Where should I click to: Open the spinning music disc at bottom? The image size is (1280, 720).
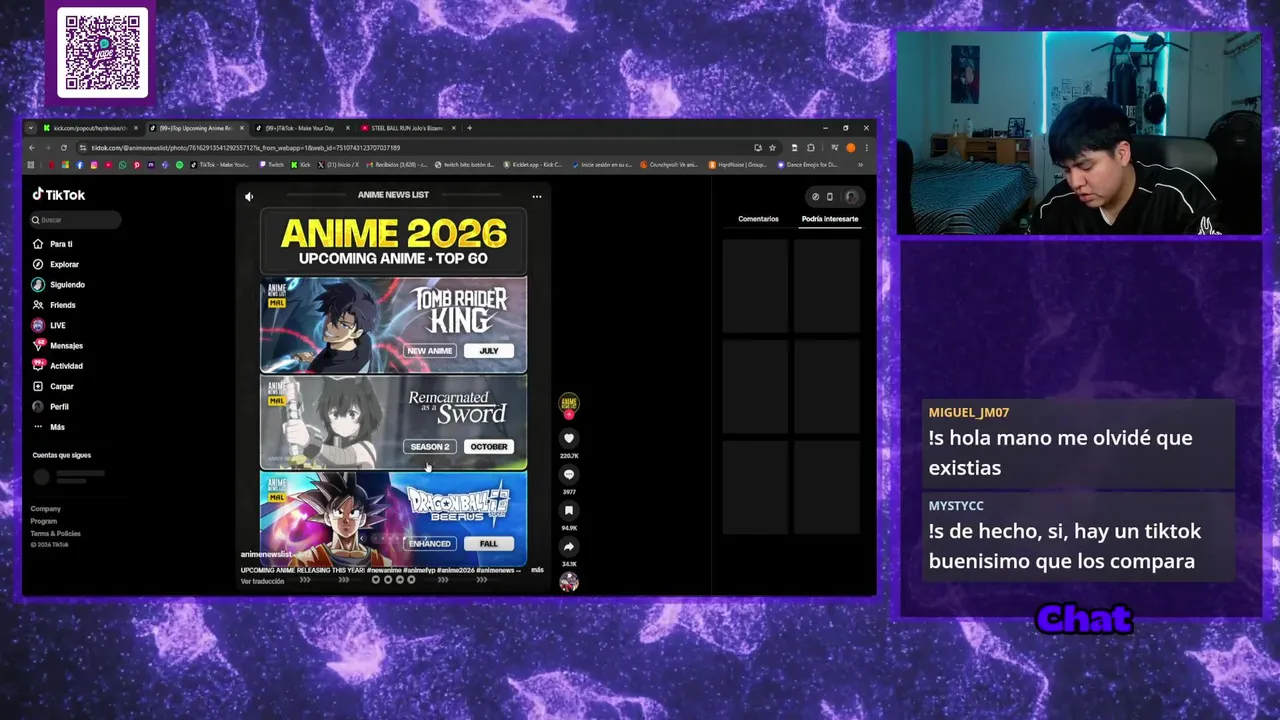click(569, 582)
